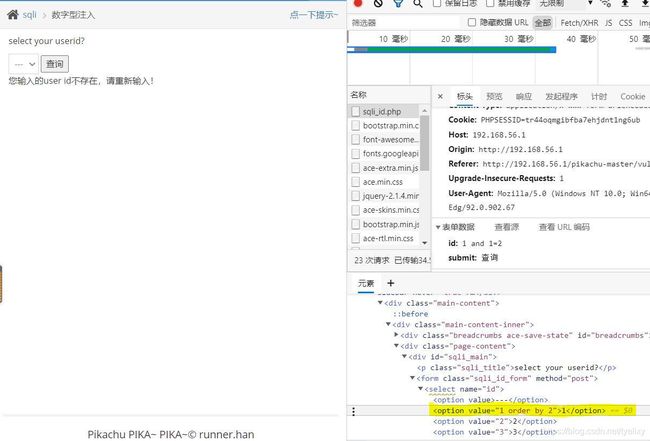Click the green network timeline overview bar

pyautogui.click(x=451, y=50)
